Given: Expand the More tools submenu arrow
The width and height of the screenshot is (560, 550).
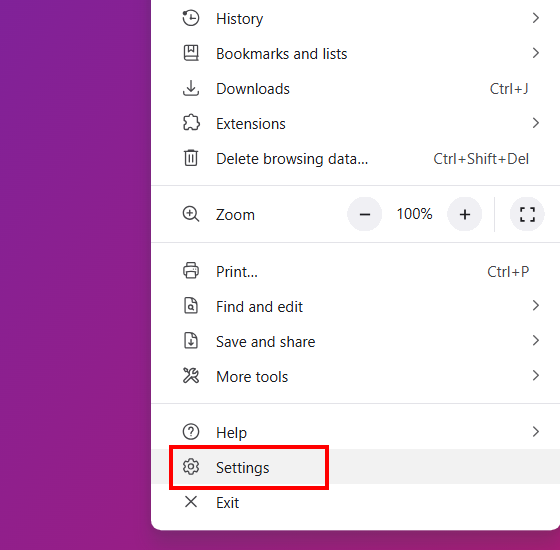Looking at the screenshot, I should (x=535, y=375).
